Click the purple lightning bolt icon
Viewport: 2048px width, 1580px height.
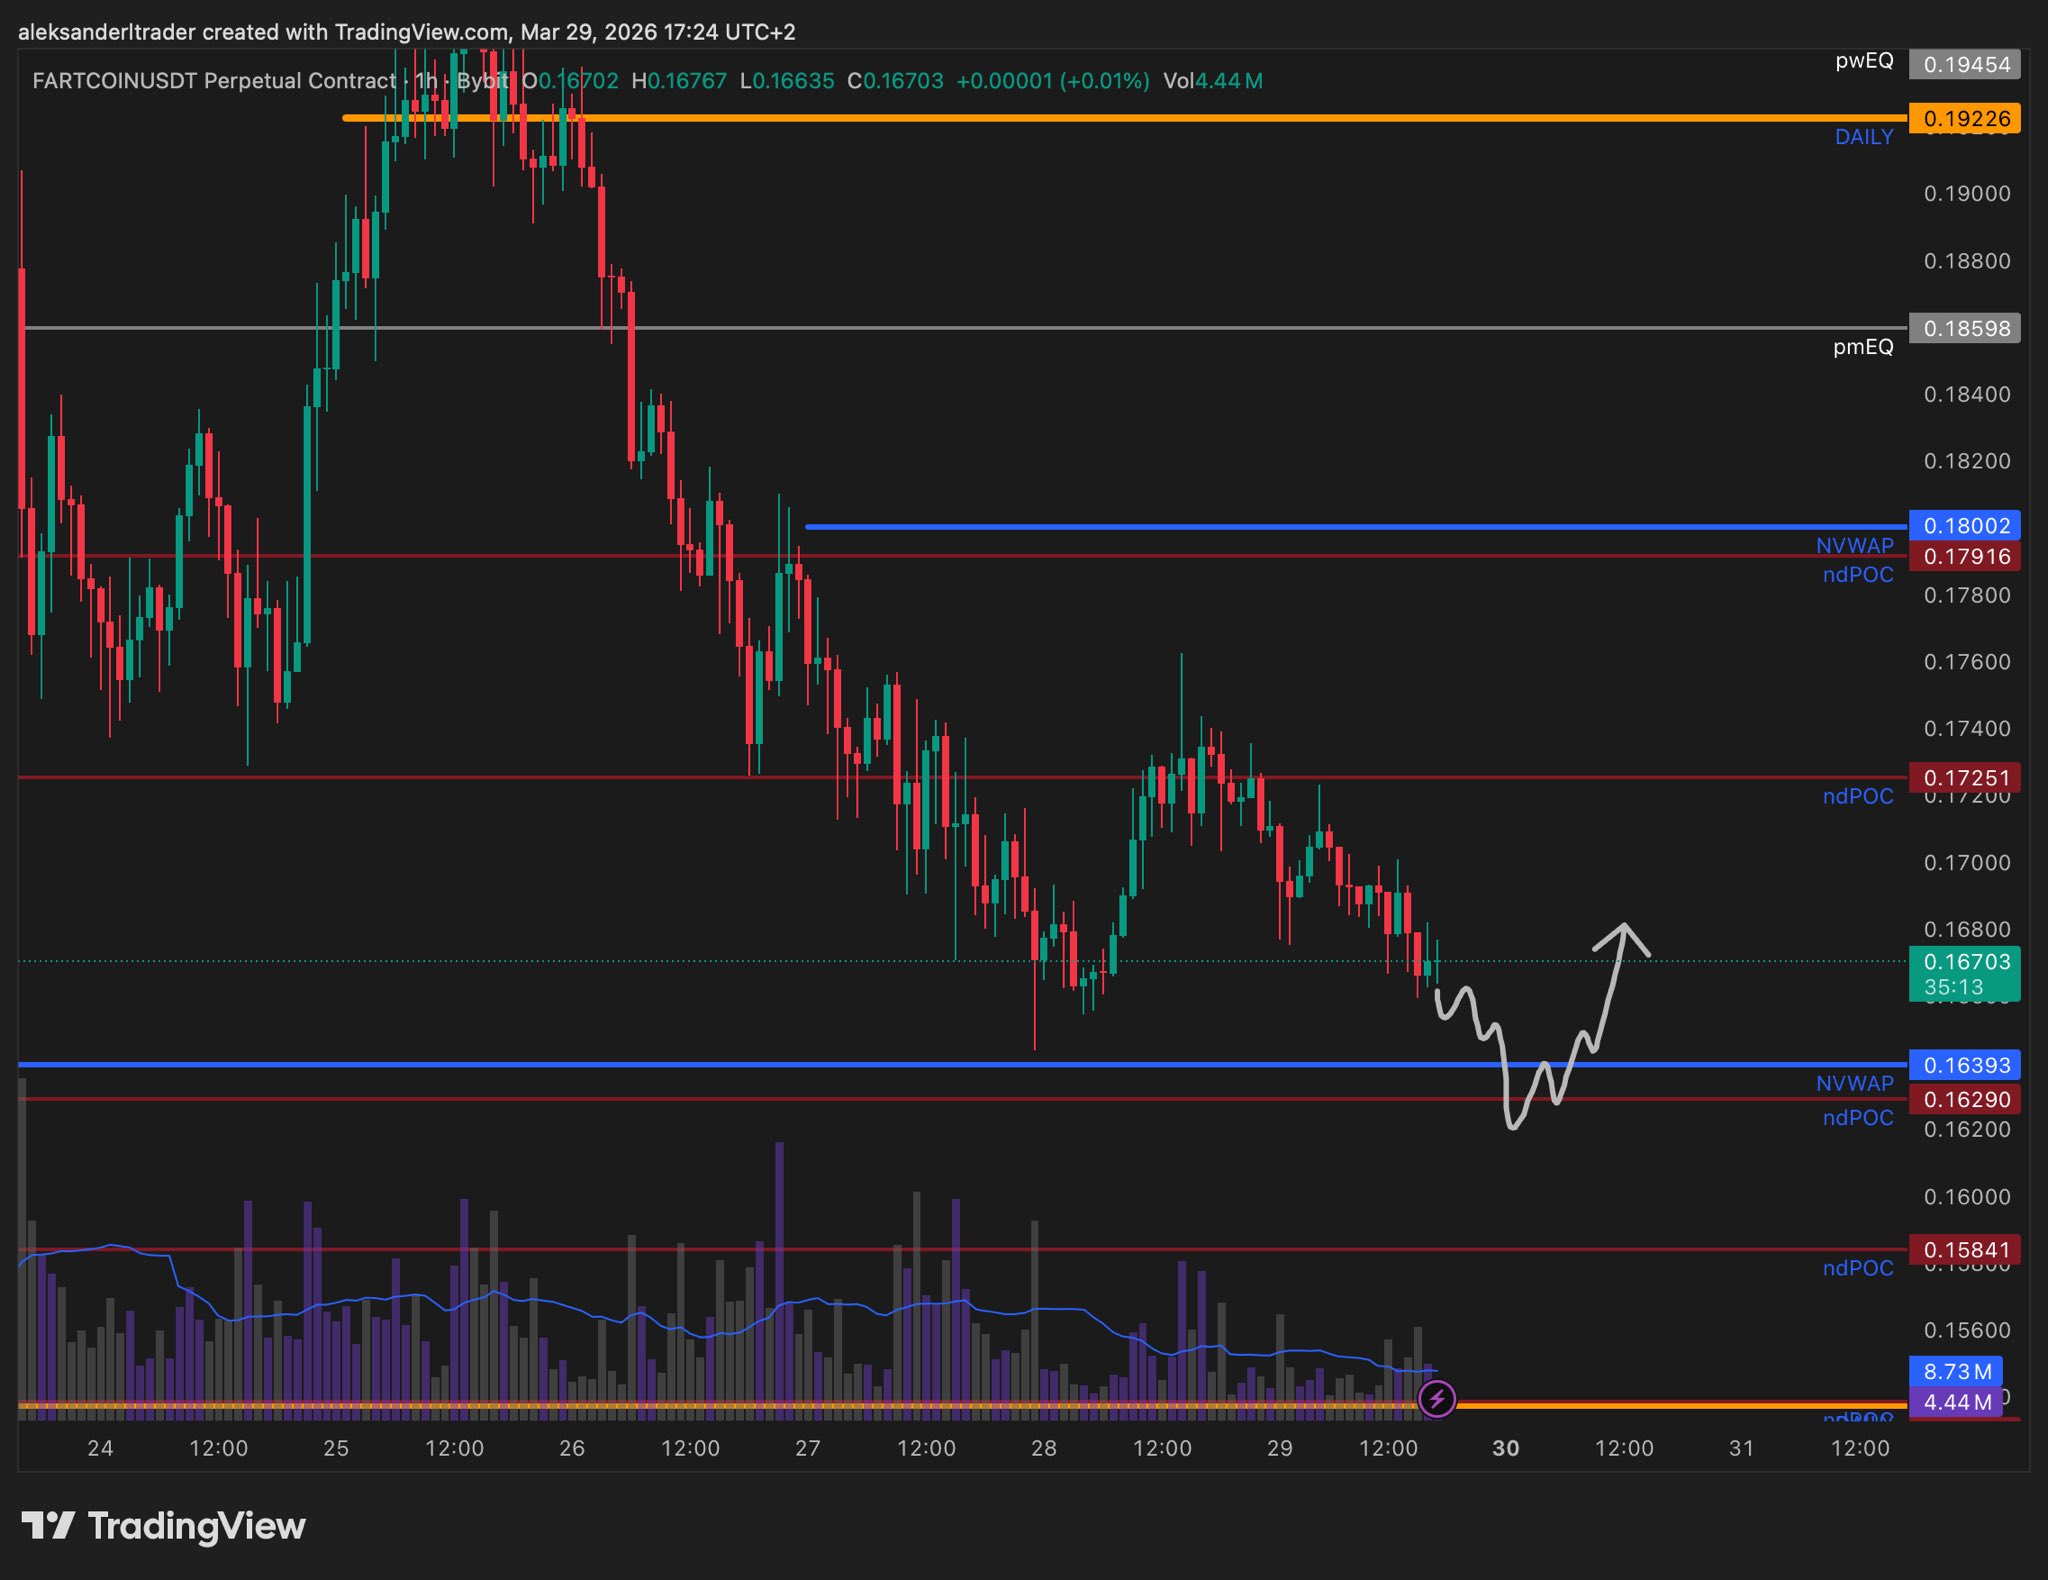(1437, 1398)
